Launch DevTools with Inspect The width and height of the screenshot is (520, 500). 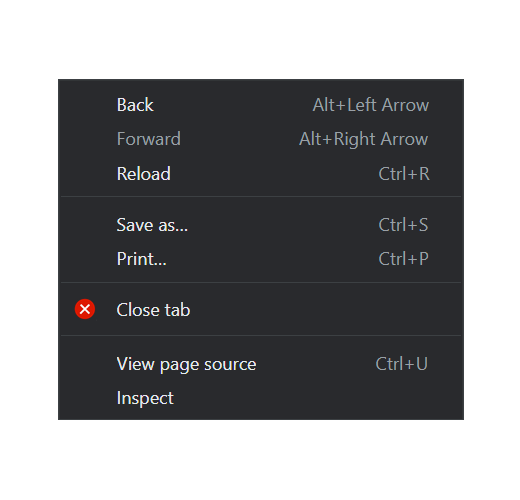261,398
